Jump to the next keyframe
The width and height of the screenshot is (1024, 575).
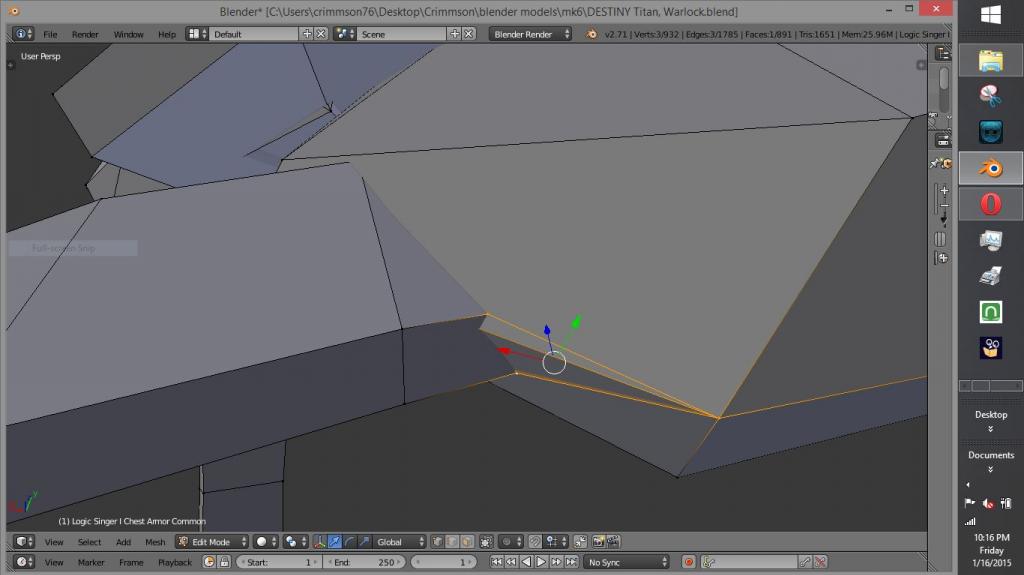556,562
